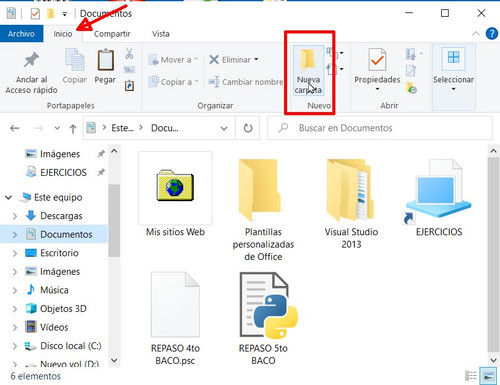Expand the address bar history dropdown
The image size is (500, 385).
pos(224,128)
